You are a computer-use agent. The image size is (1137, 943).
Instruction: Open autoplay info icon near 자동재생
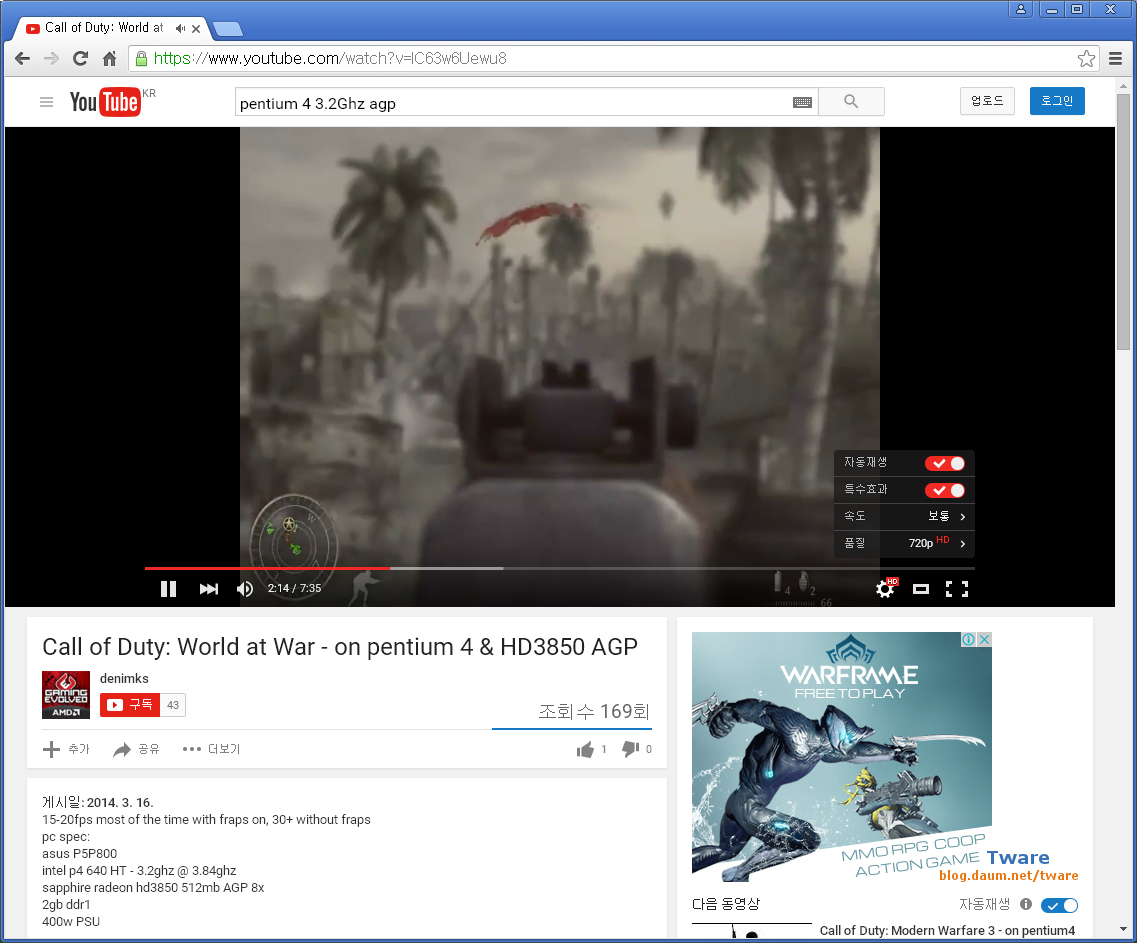pyautogui.click(x=1025, y=904)
